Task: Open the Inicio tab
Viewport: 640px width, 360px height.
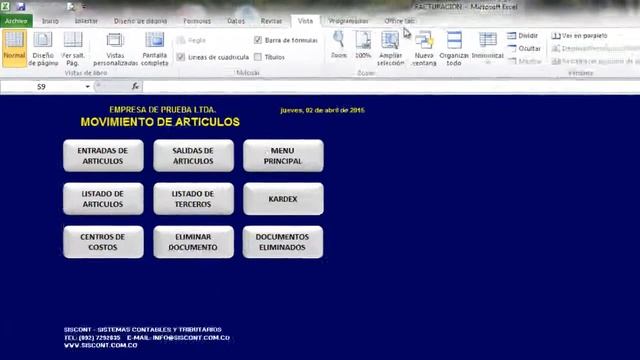Action: [x=51, y=21]
